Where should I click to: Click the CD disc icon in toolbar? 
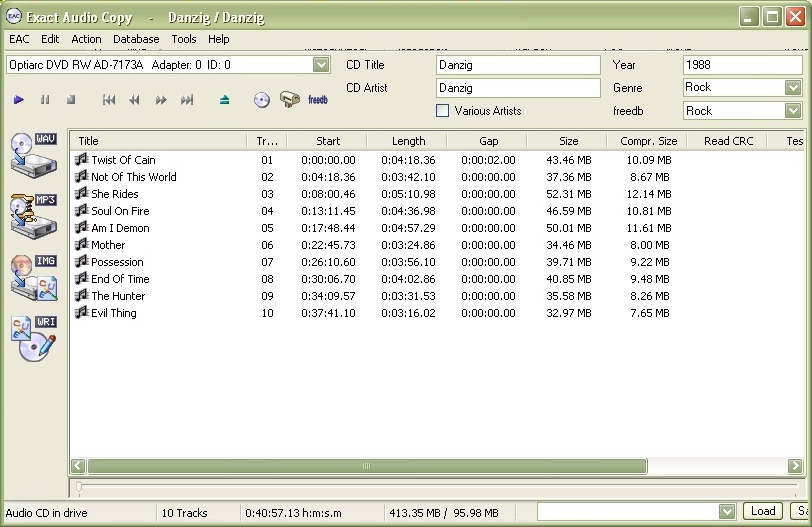pyautogui.click(x=262, y=100)
